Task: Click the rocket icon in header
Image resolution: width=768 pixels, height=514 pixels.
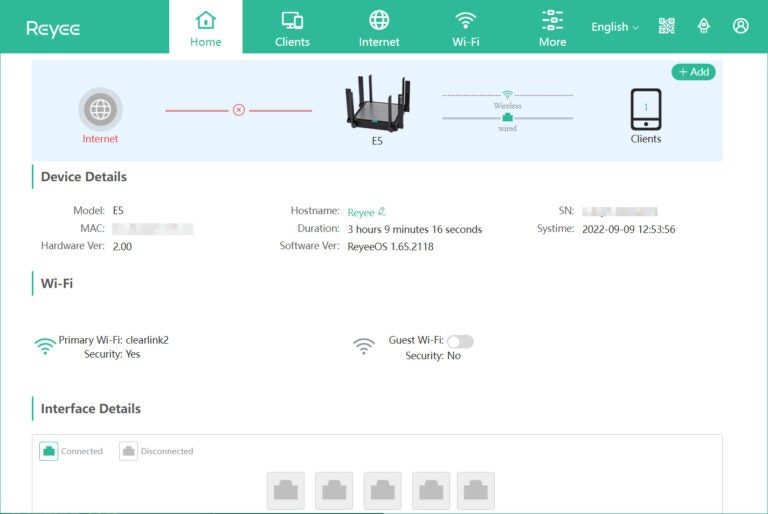Action: pyautogui.click(x=703, y=26)
